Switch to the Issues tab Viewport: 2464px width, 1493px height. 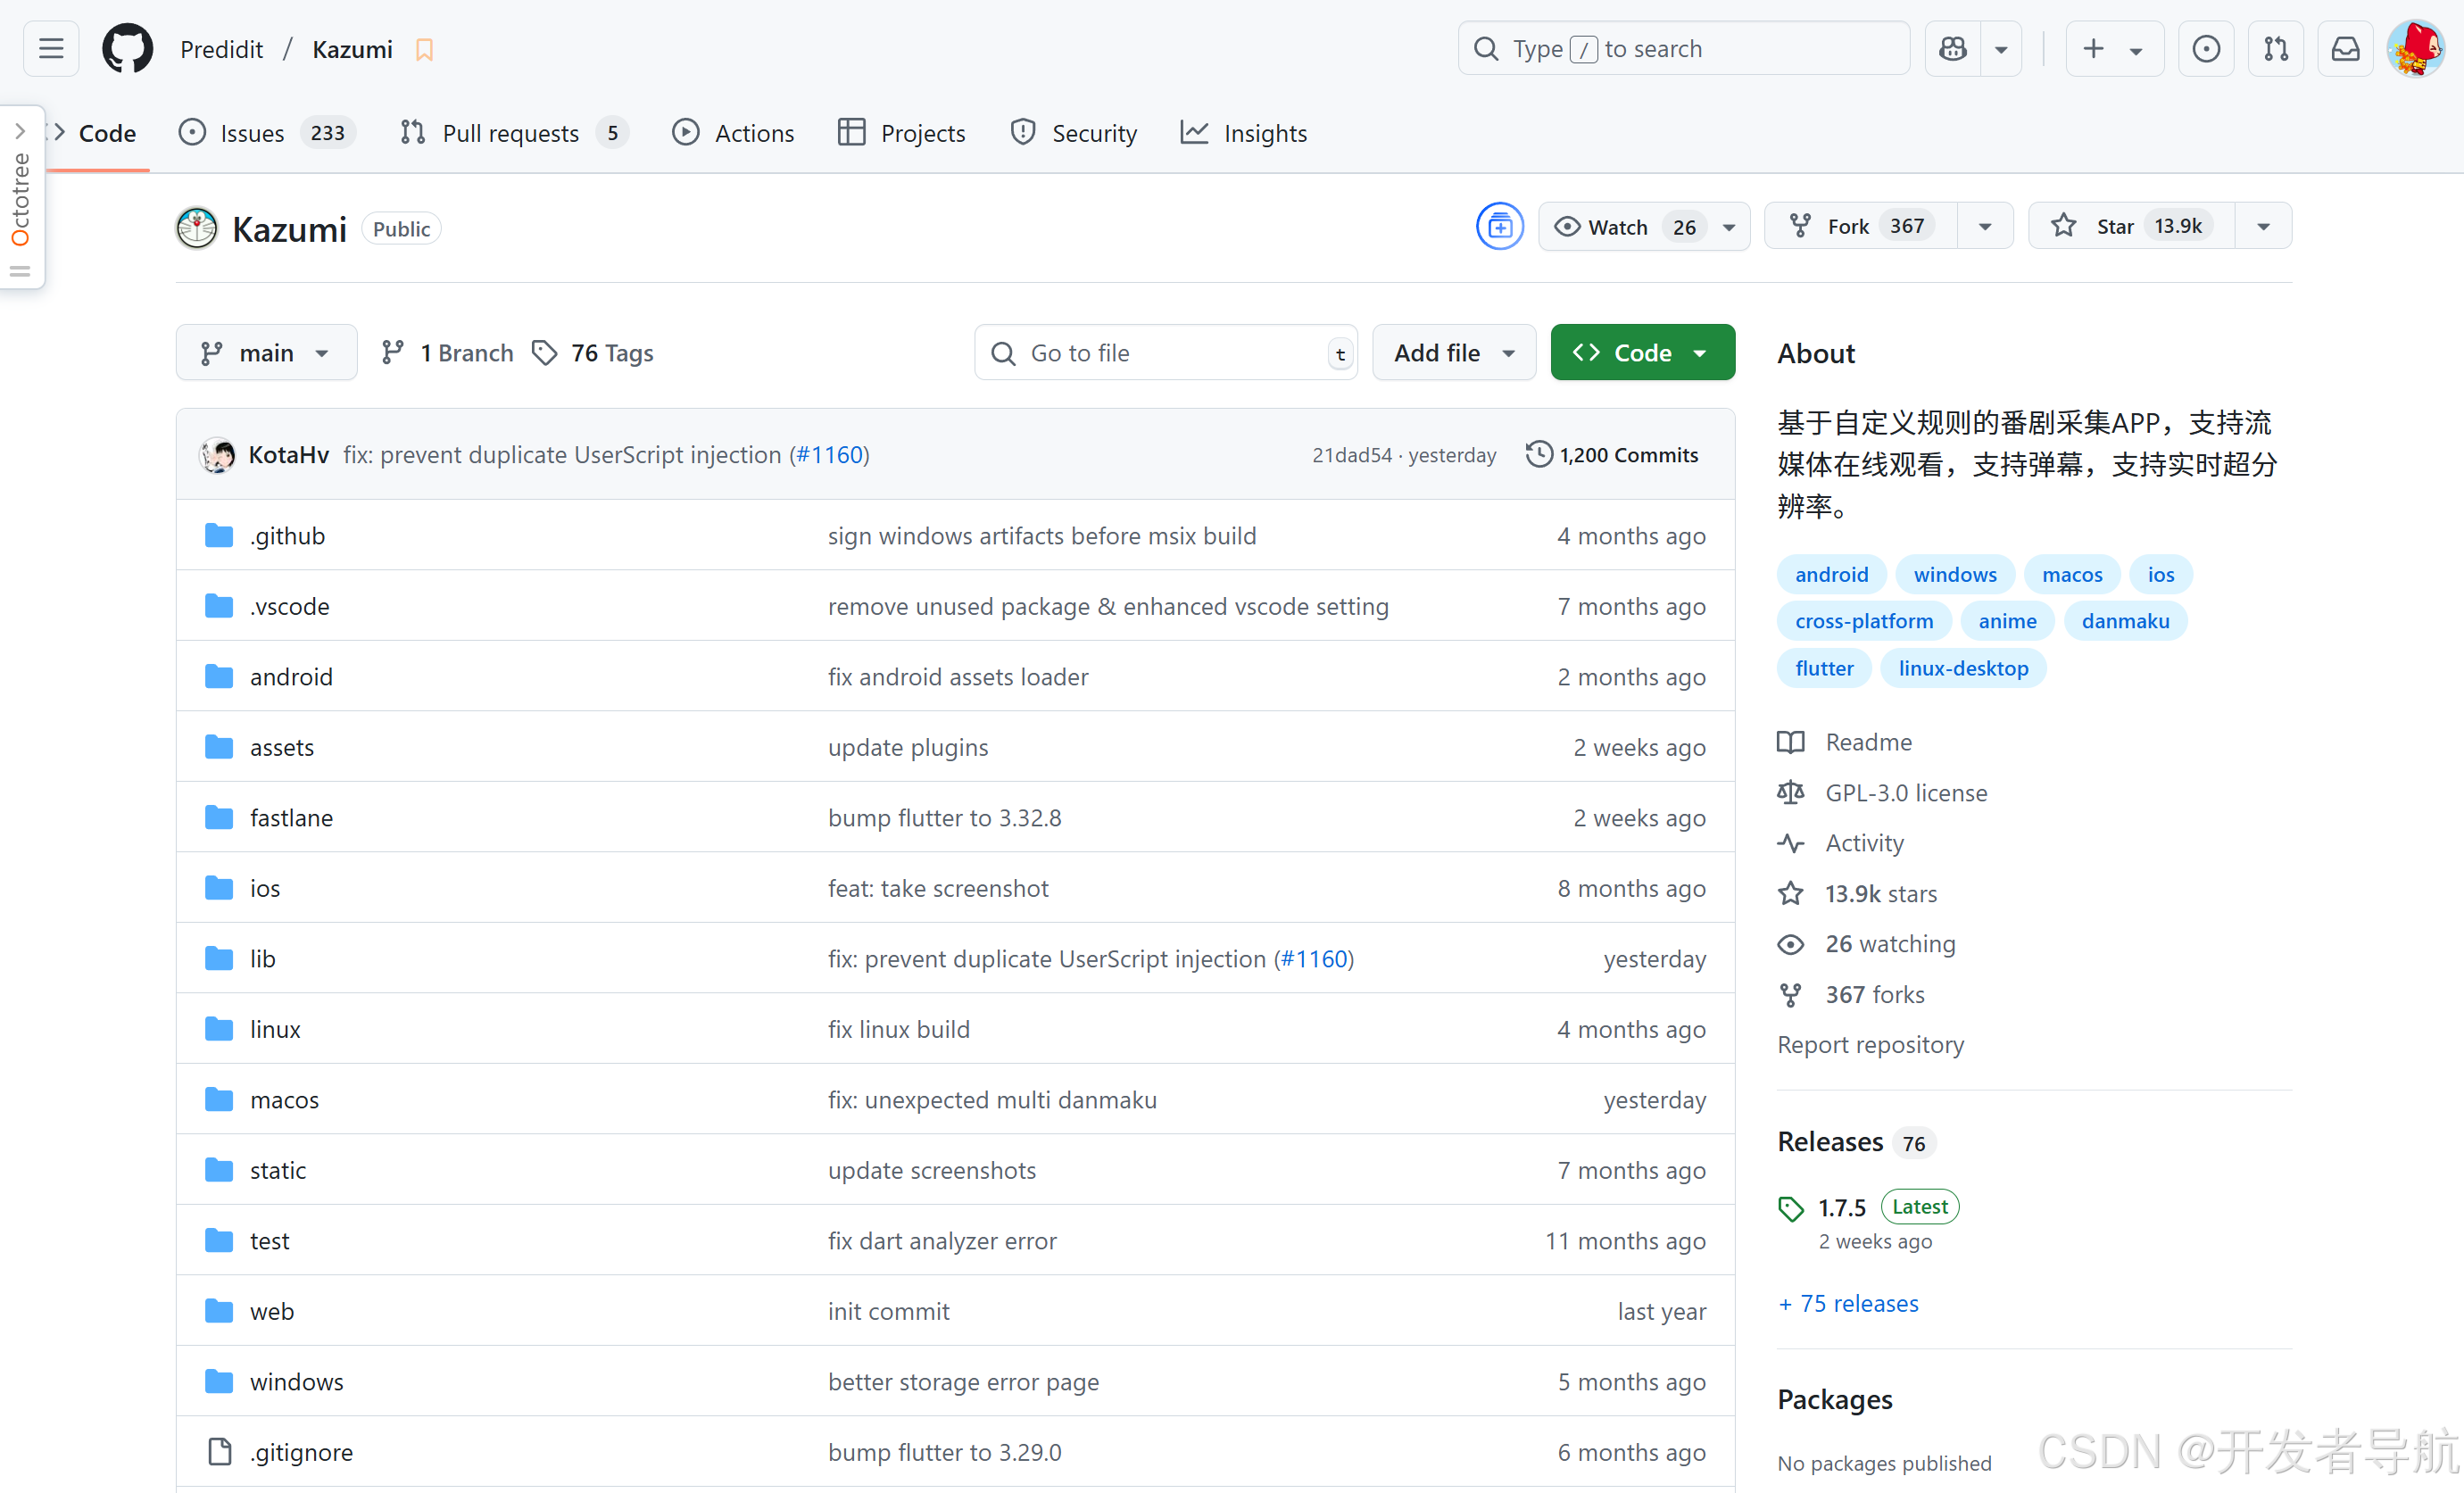[x=252, y=133]
